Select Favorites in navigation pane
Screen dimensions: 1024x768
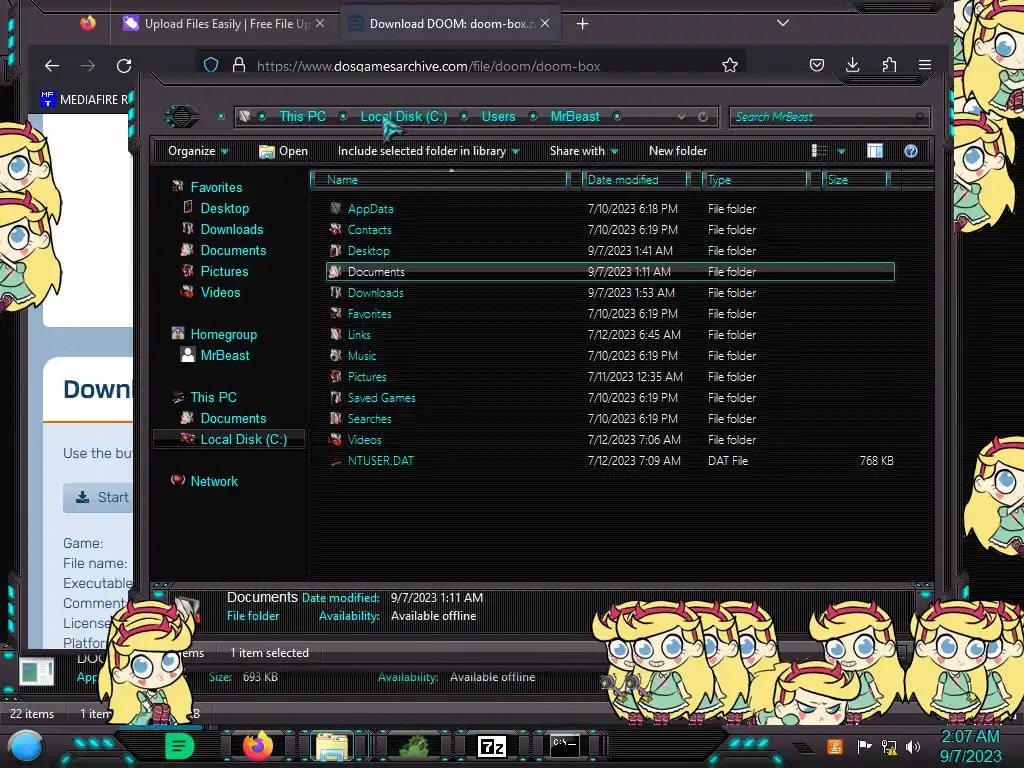tap(216, 187)
